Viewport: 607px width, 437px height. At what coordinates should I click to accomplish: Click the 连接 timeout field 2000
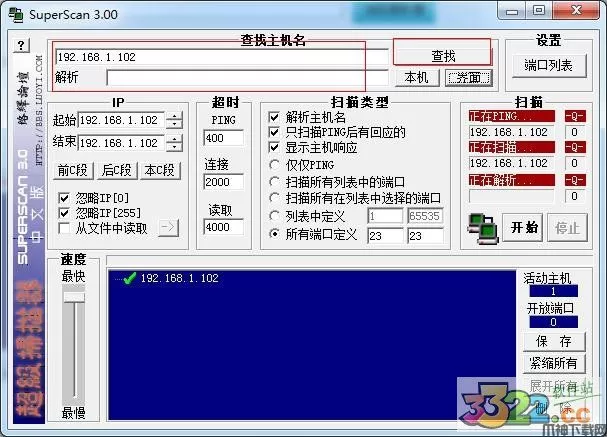point(223,182)
